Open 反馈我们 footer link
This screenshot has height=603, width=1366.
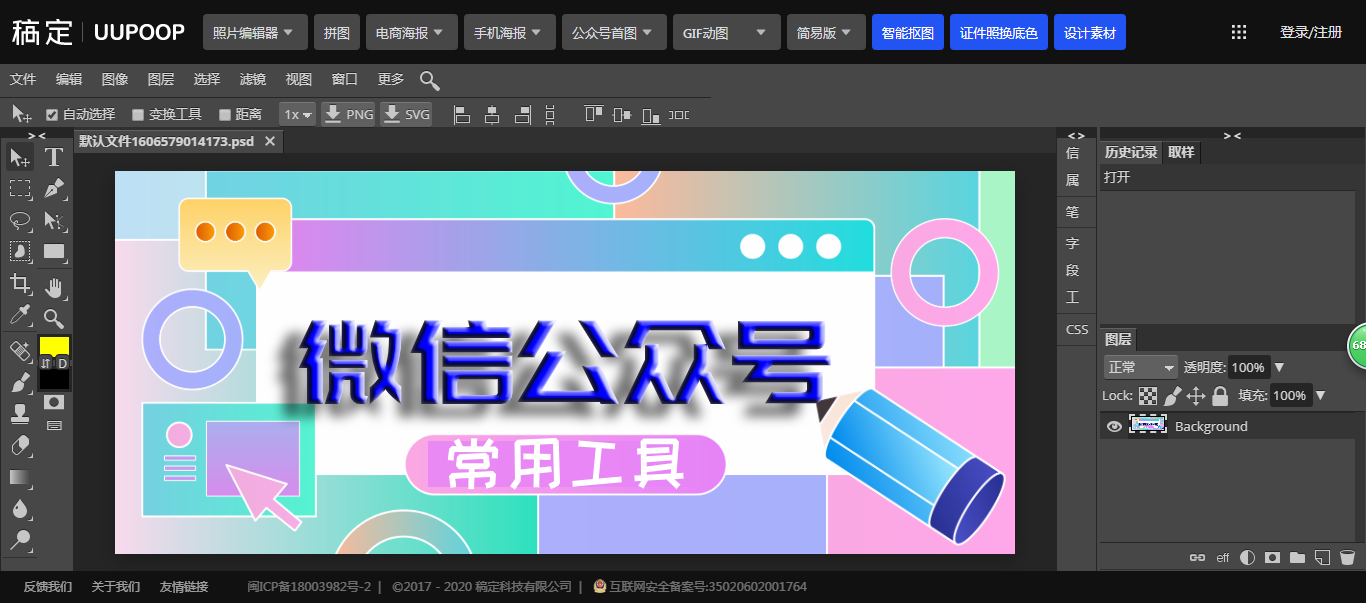pyautogui.click(x=48, y=586)
